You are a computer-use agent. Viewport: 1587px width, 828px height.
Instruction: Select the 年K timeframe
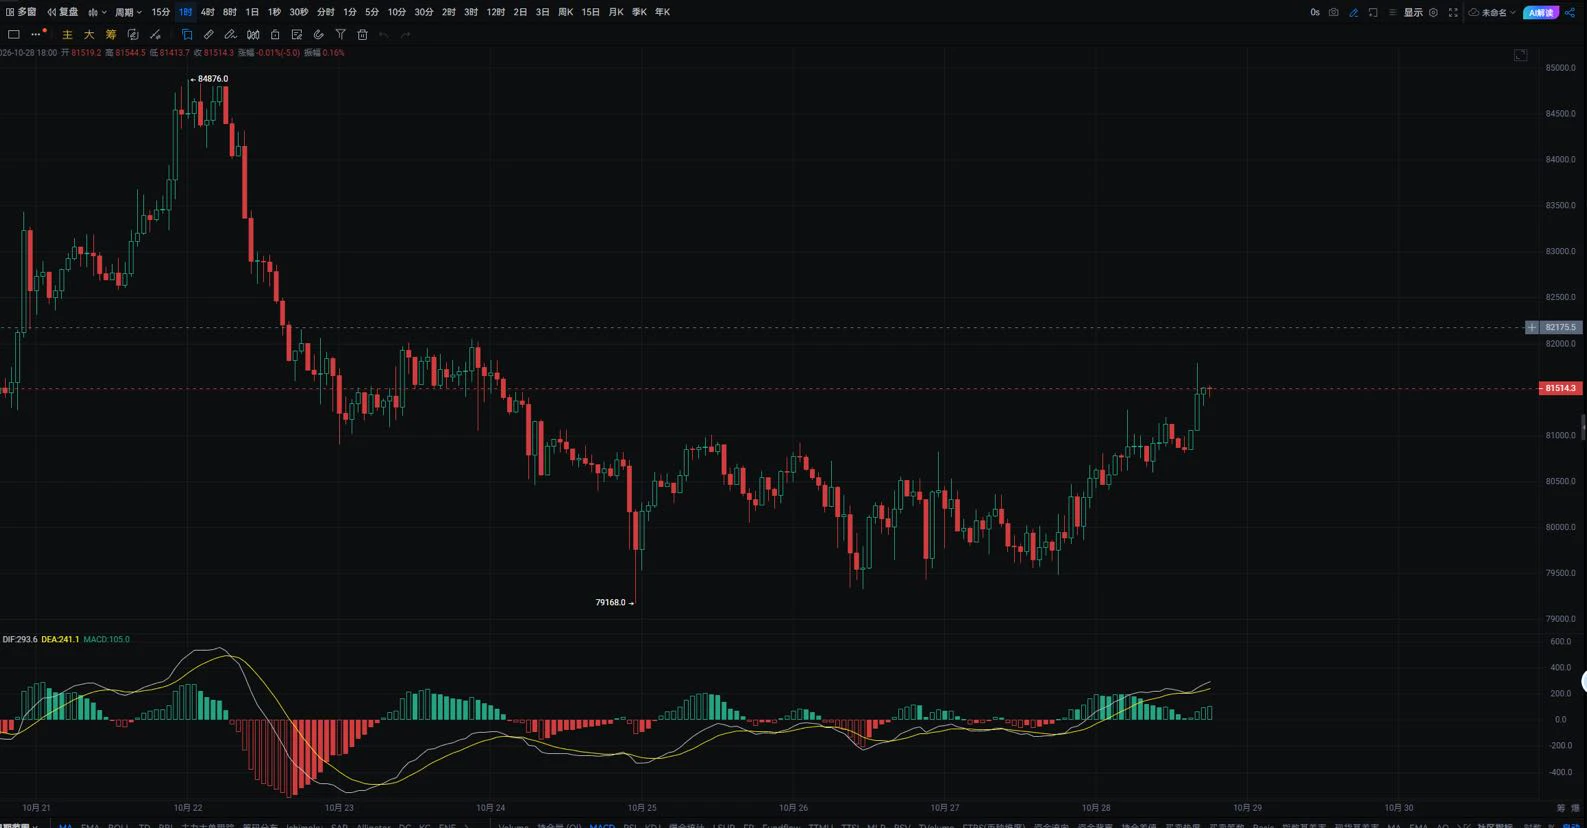[662, 12]
